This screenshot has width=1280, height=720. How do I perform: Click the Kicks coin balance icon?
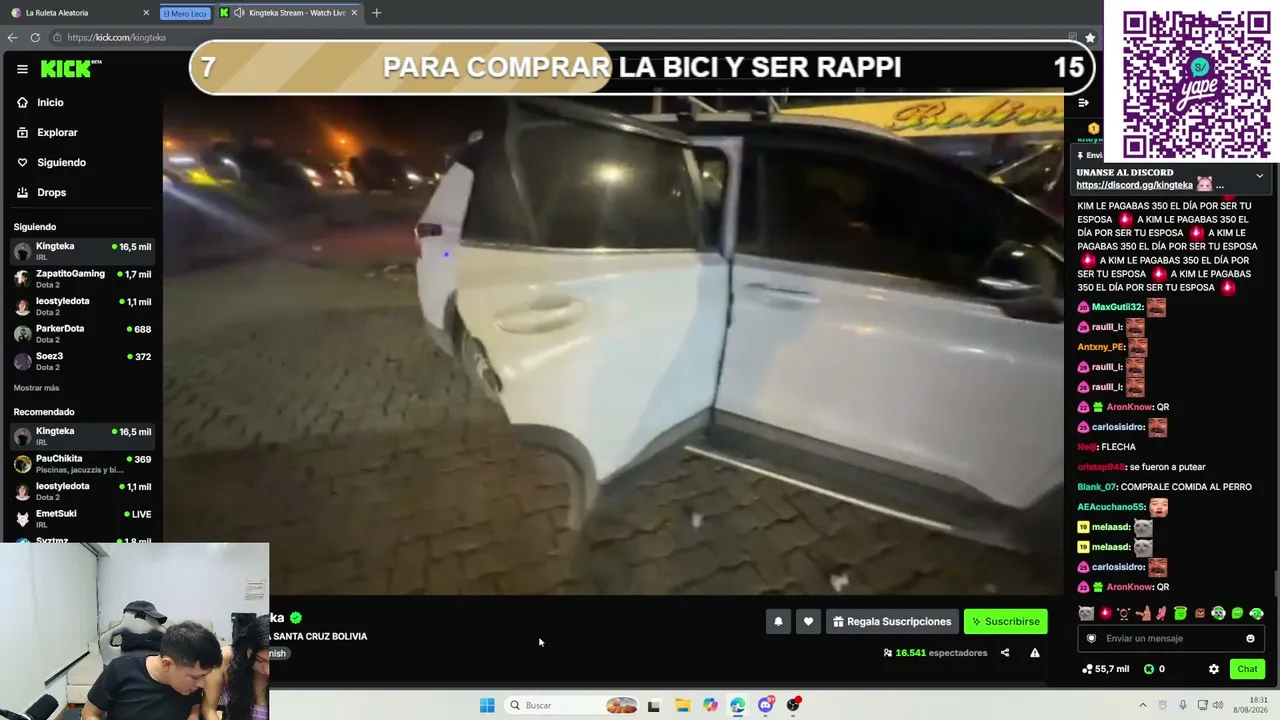pos(1149,669)
